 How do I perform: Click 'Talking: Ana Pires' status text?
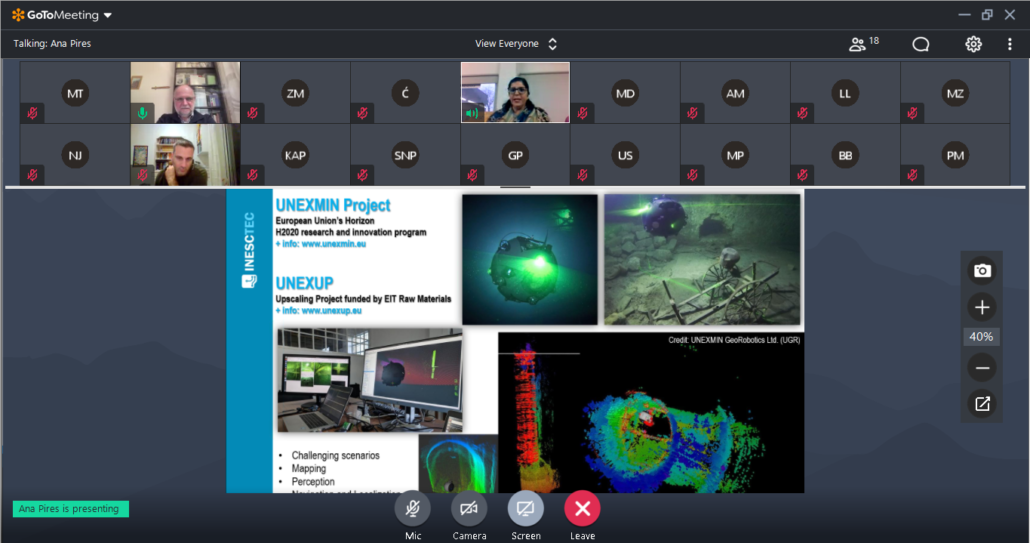(x=53, y=44)
